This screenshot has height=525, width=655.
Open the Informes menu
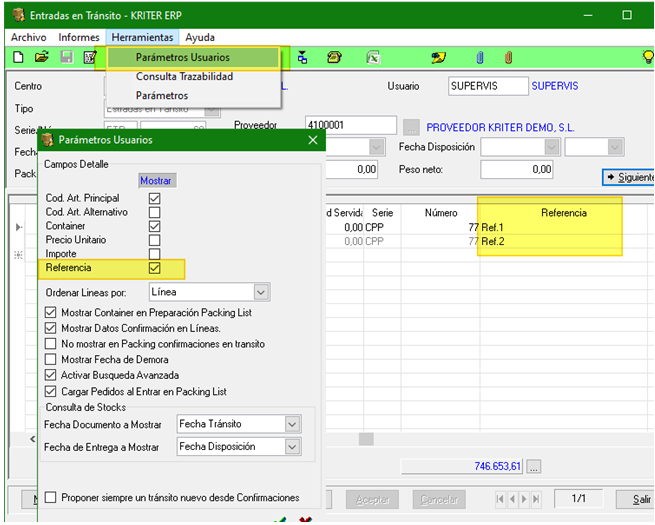coord(79,37)
